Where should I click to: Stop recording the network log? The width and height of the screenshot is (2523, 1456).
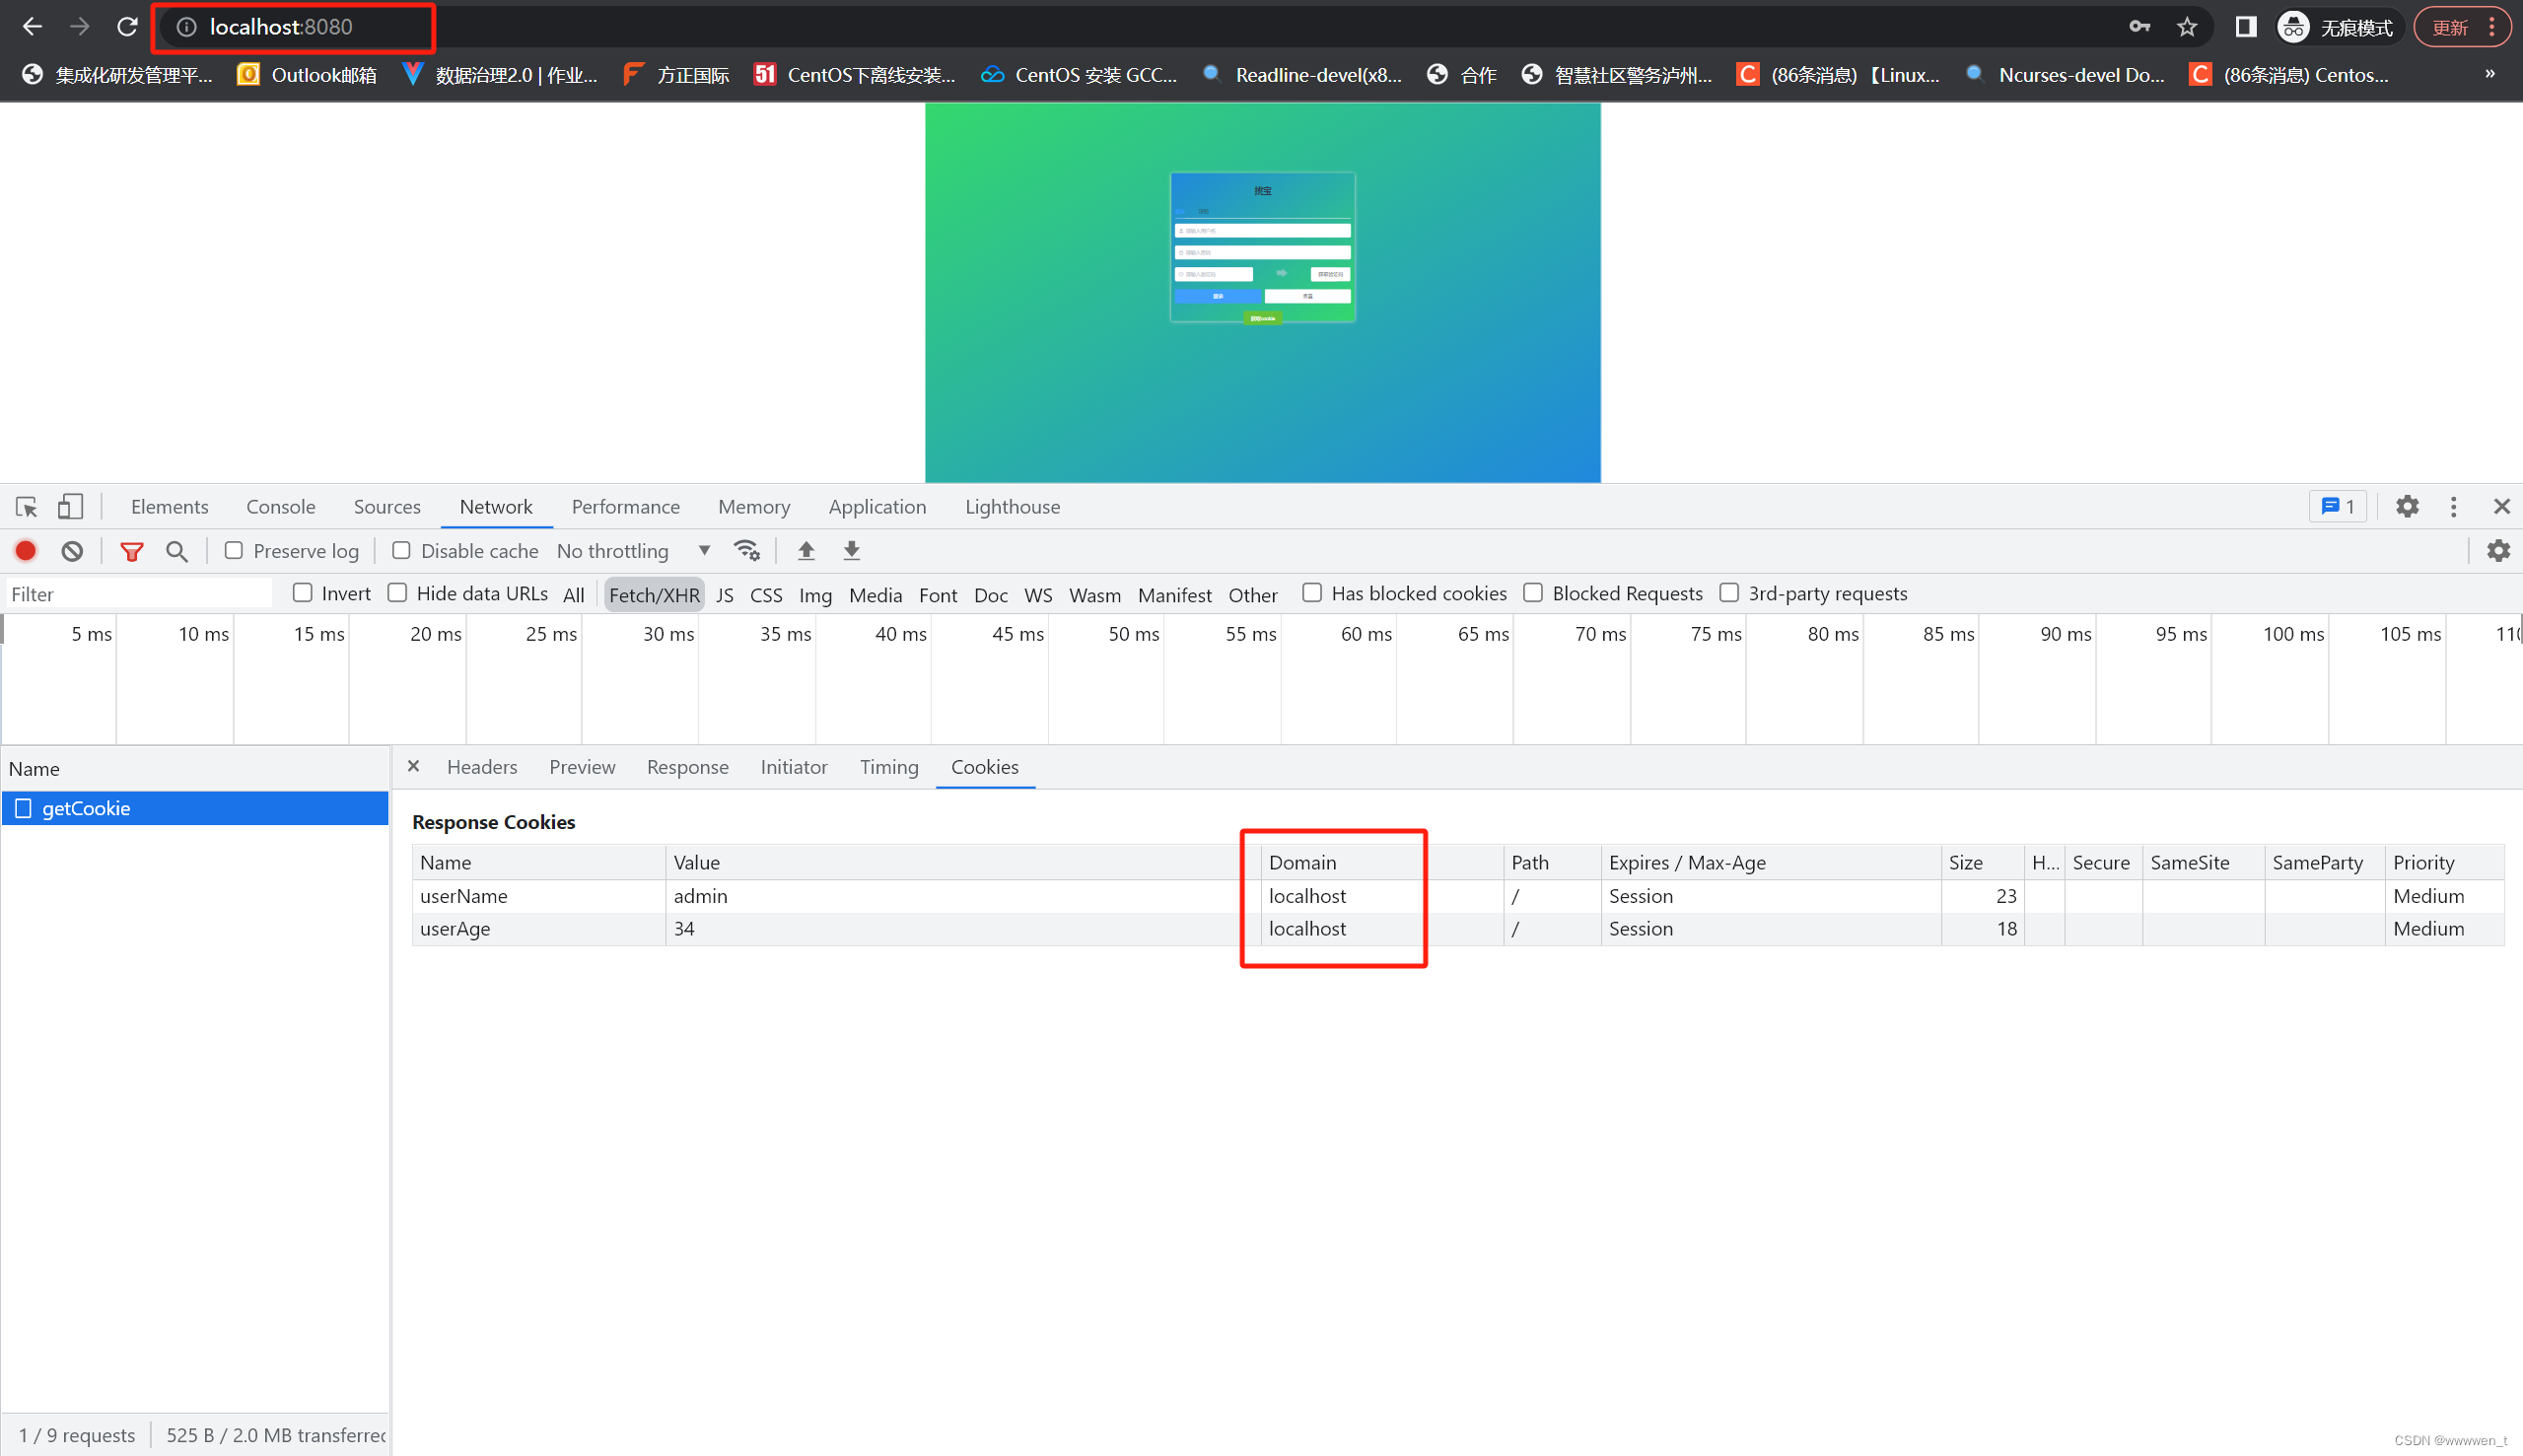pyautogui.click(x=25, y=551)
